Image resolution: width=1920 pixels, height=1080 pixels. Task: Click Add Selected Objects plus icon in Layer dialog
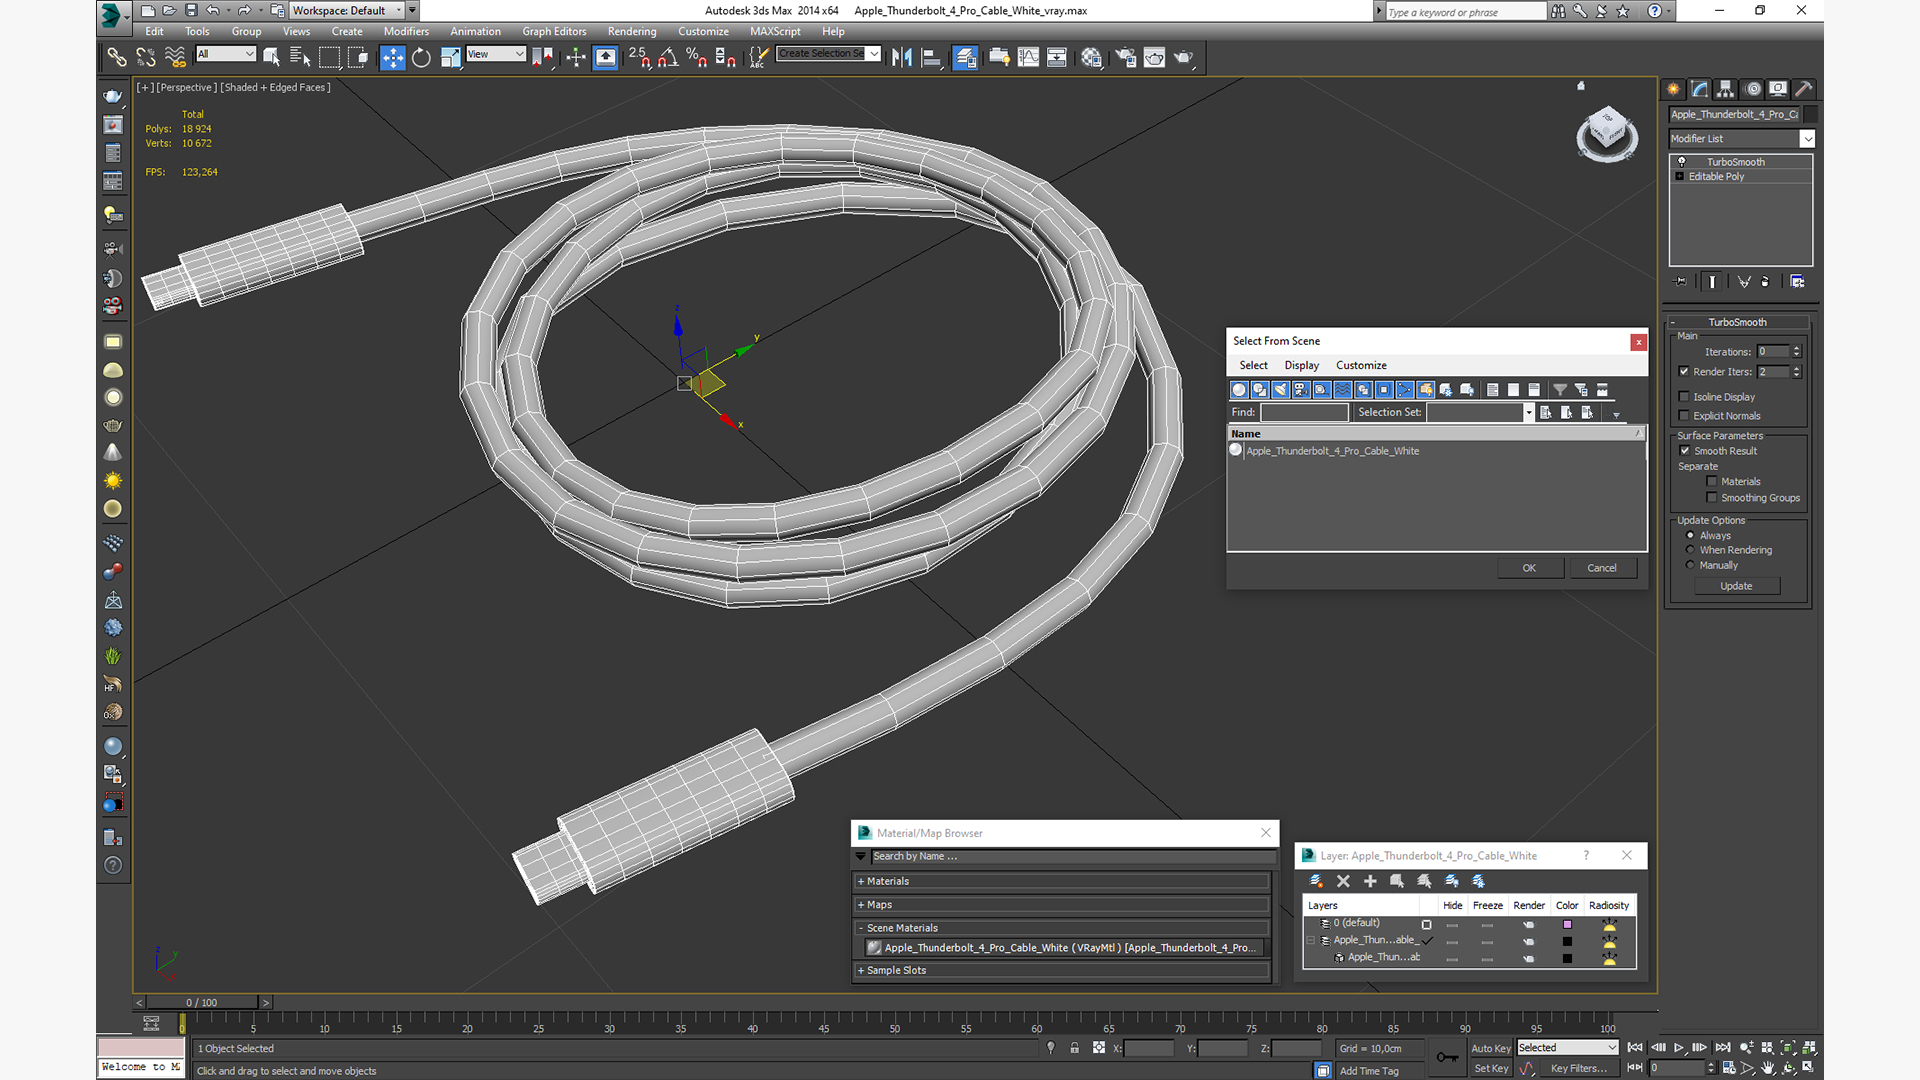click(x=1370, y=881)
